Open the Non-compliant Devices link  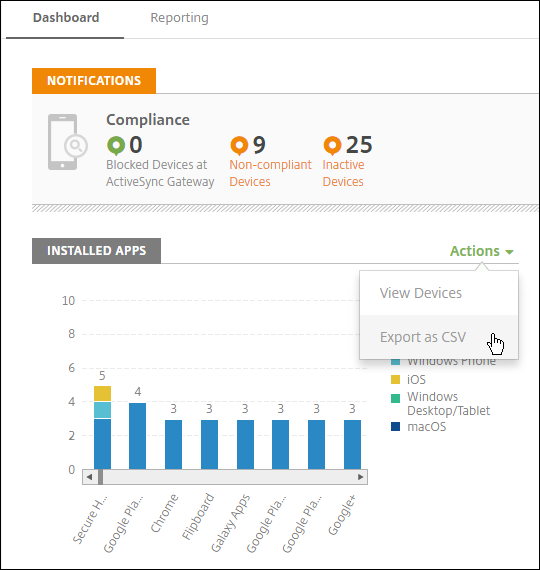(270, 173)
